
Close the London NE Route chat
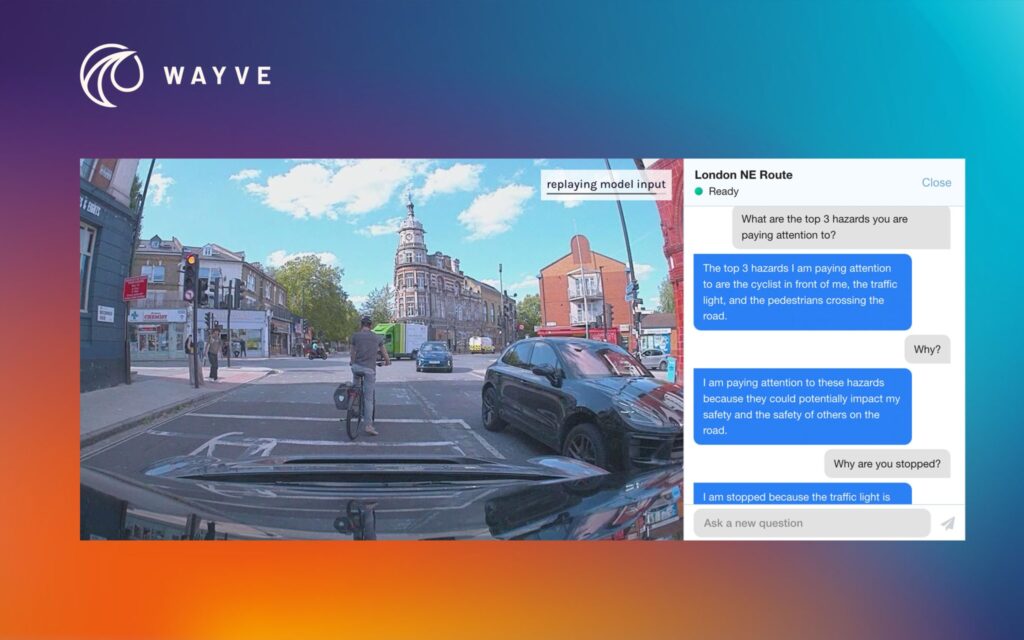[x=936, y=183]
